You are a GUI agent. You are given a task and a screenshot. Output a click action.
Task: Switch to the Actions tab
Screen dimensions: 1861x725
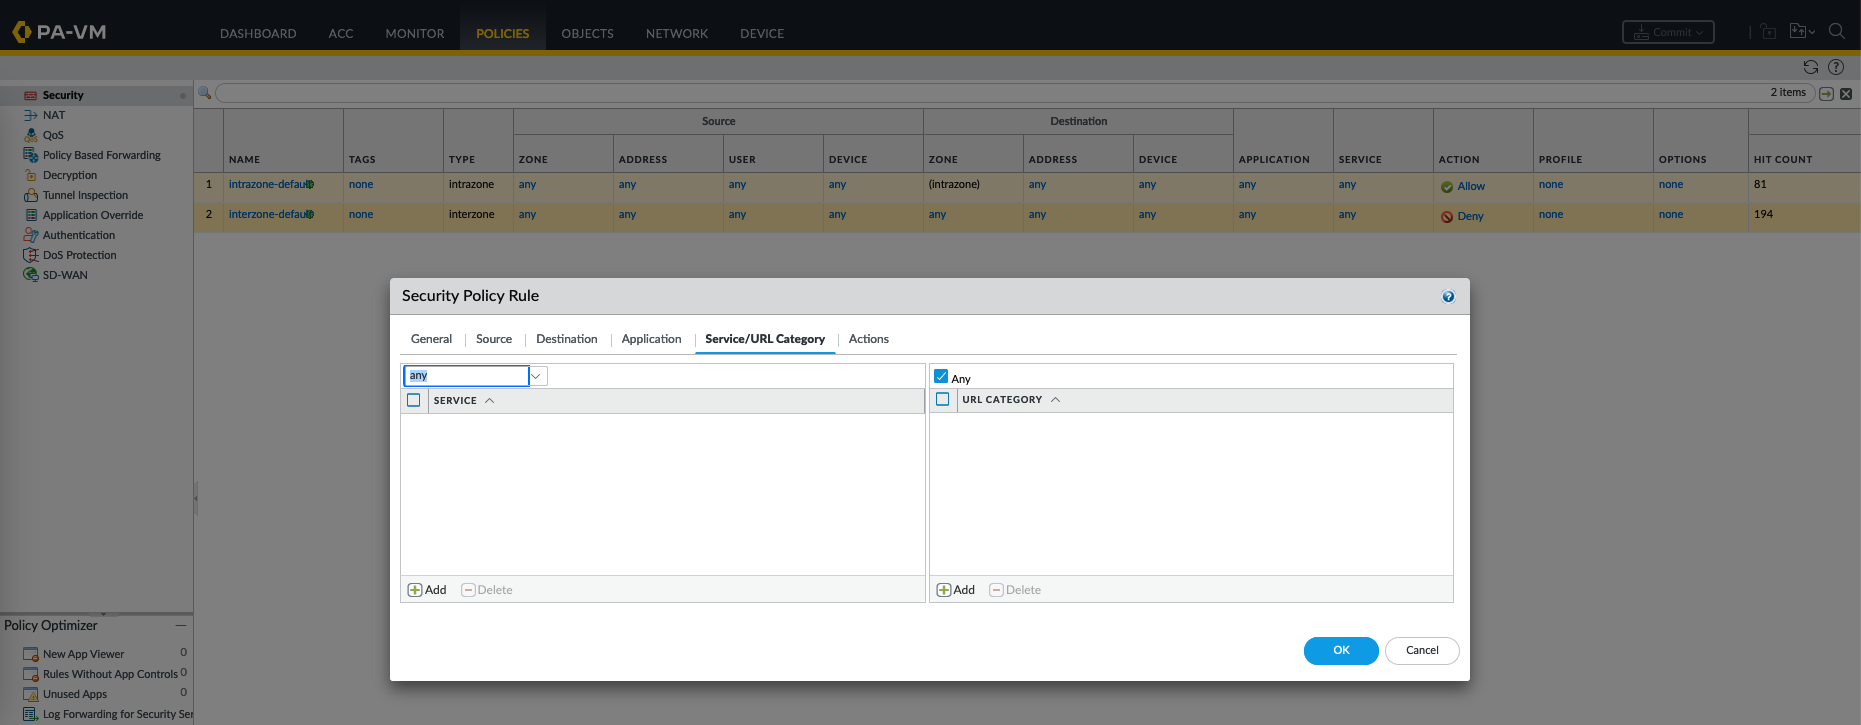click(868, 339)
